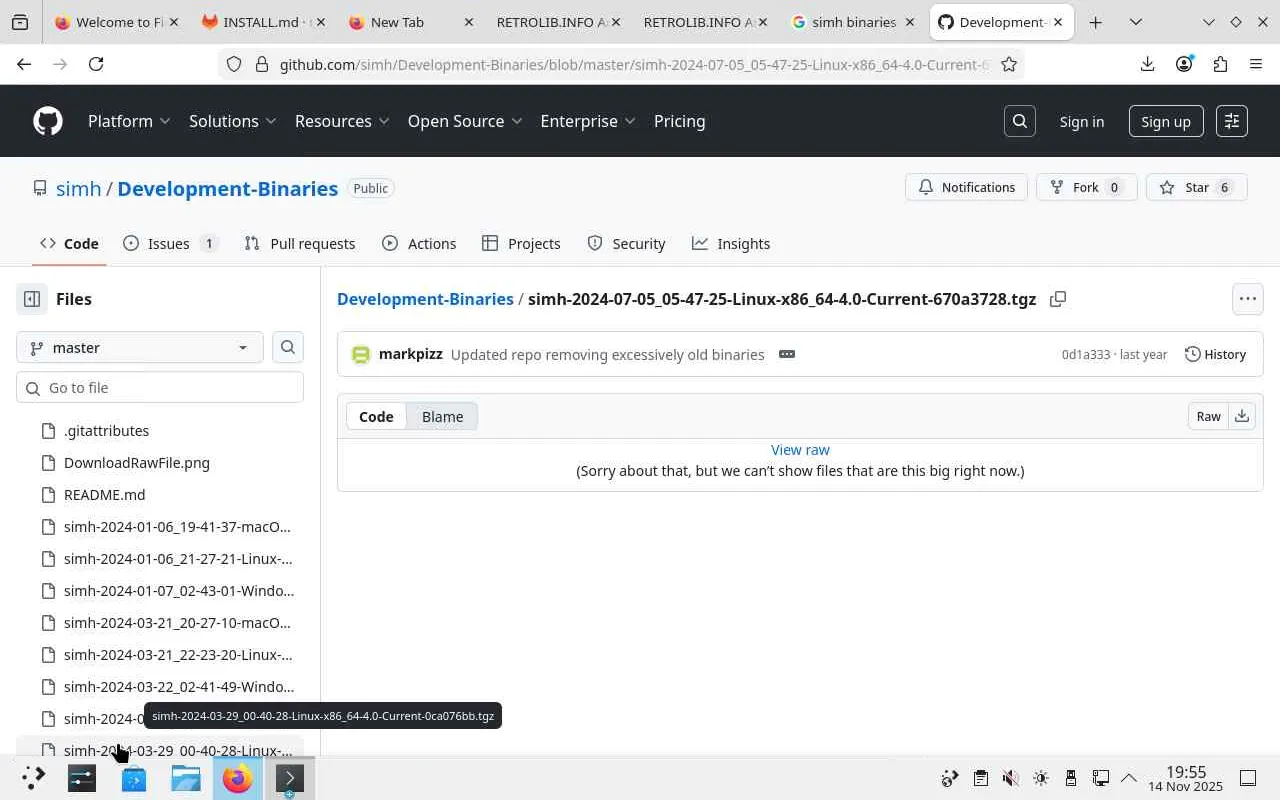Expand the Solutions menu
The height and width of the screenshot is (800, 1280).
pyautogui.click(x=232, y=121)
